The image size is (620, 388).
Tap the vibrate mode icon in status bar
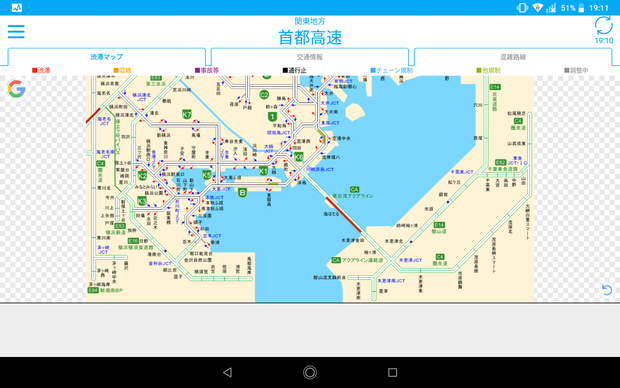pos(522,8)
